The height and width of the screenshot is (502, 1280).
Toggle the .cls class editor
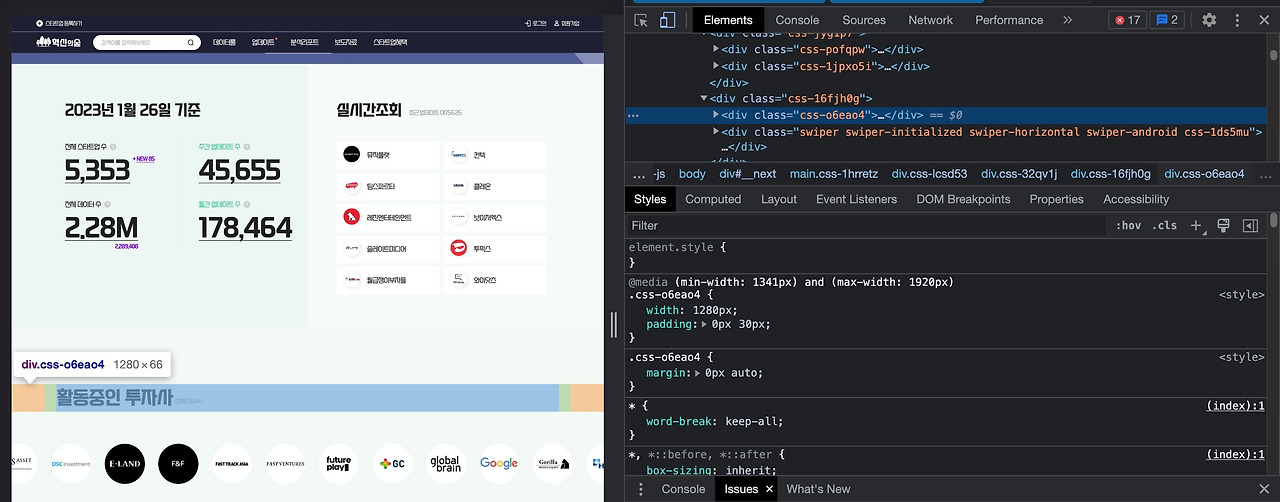(1165, 226)
